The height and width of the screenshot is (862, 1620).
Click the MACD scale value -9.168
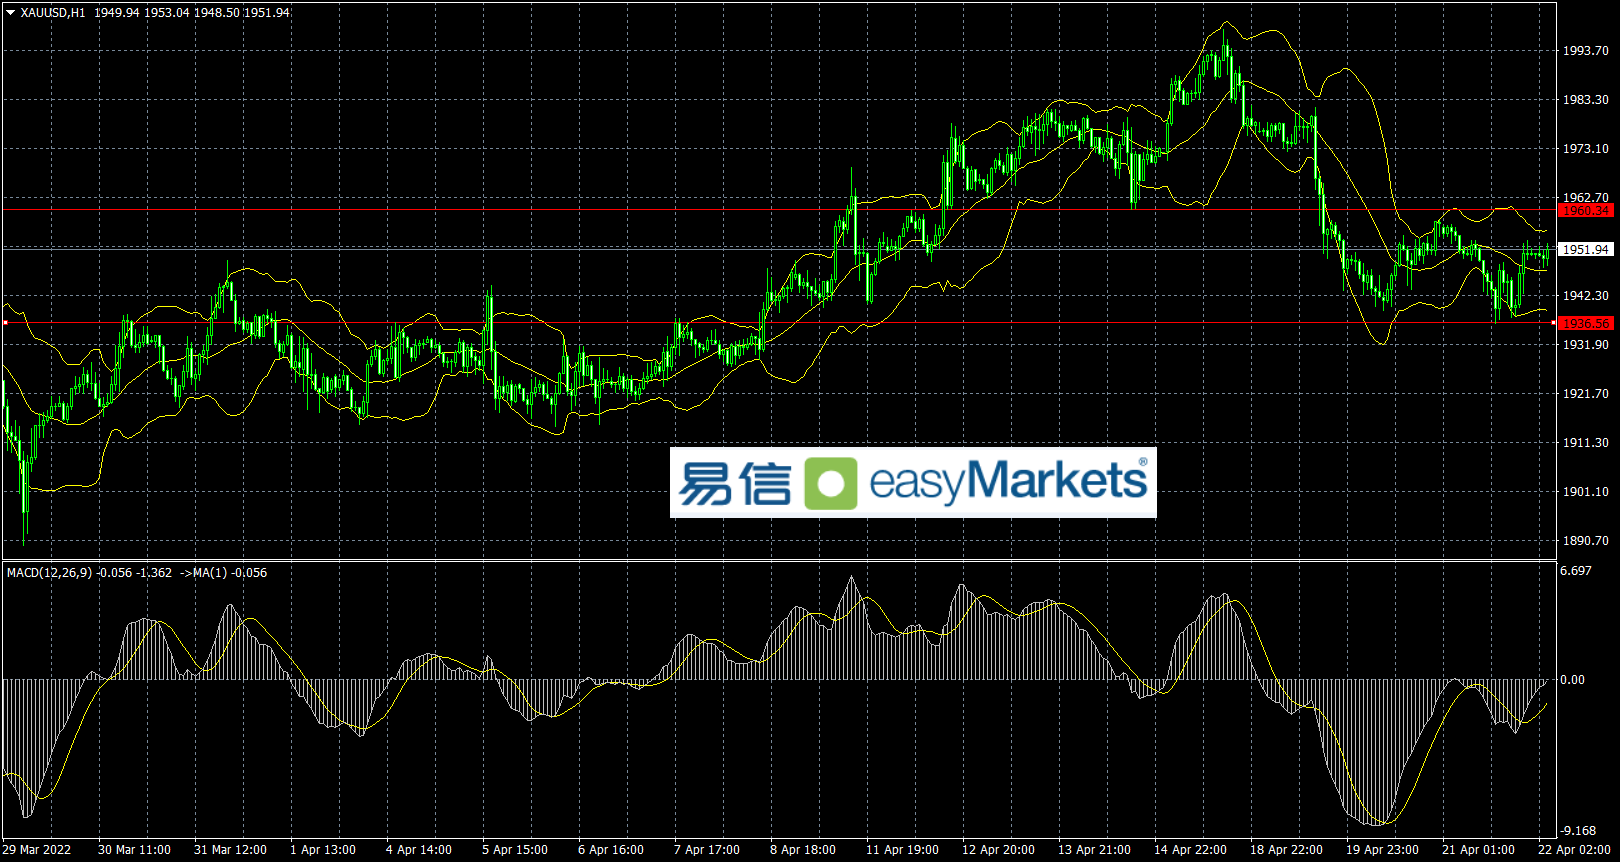pyautogui.click(x=1578, y=831)
